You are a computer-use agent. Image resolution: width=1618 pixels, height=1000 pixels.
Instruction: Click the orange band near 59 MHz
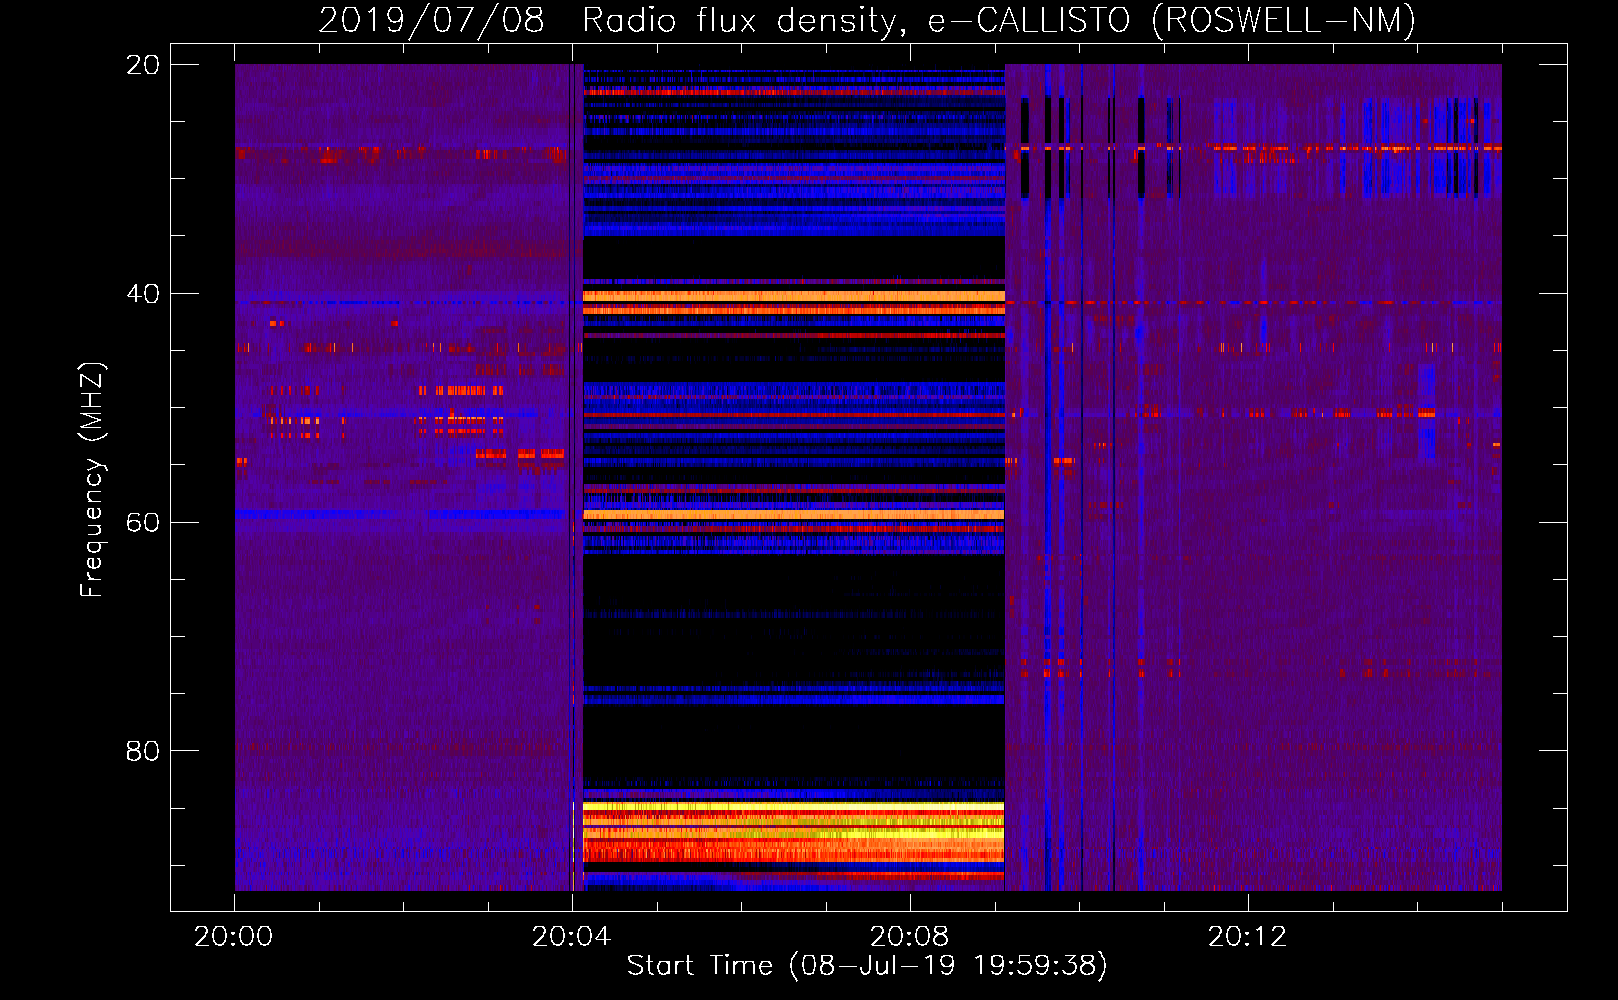coord(794,514)
